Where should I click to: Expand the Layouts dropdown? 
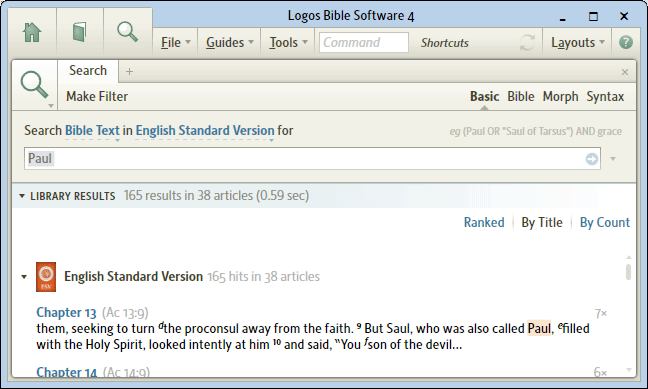pos(578,43)
